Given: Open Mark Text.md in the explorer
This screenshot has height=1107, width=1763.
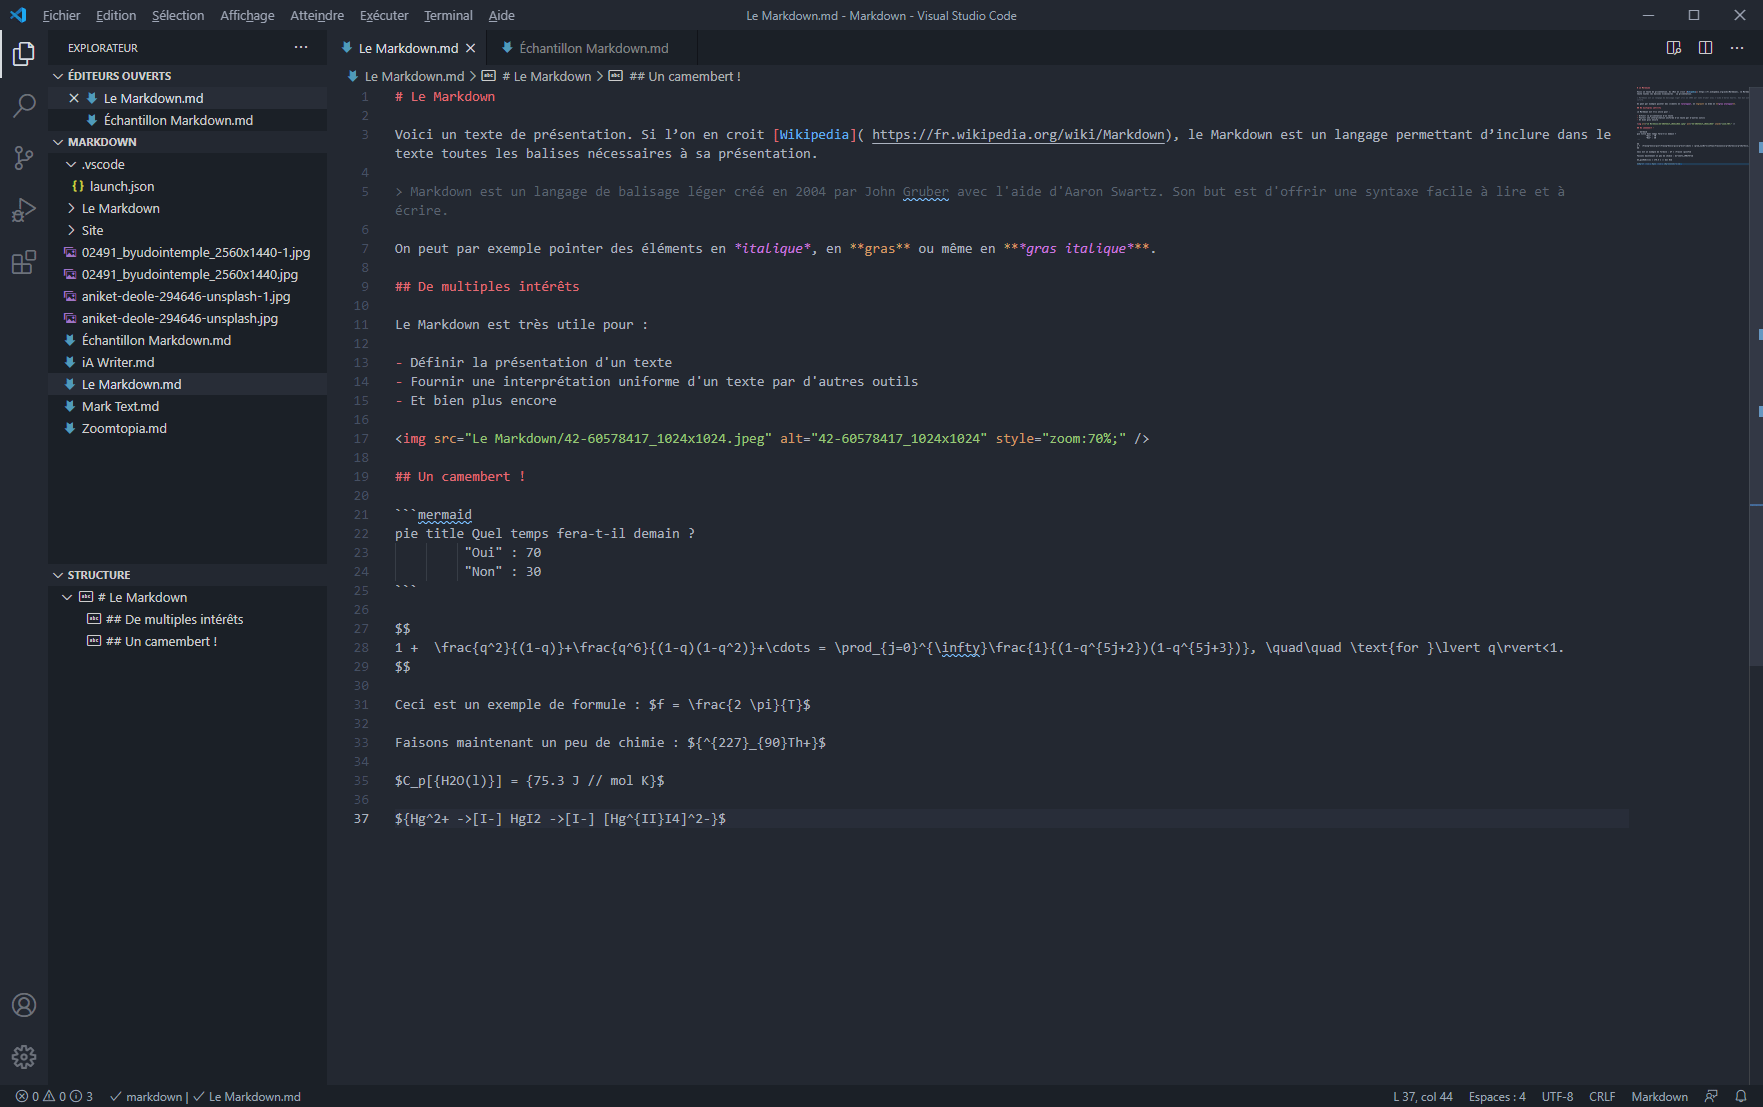Looking at the screenshot, I should 120,406.
